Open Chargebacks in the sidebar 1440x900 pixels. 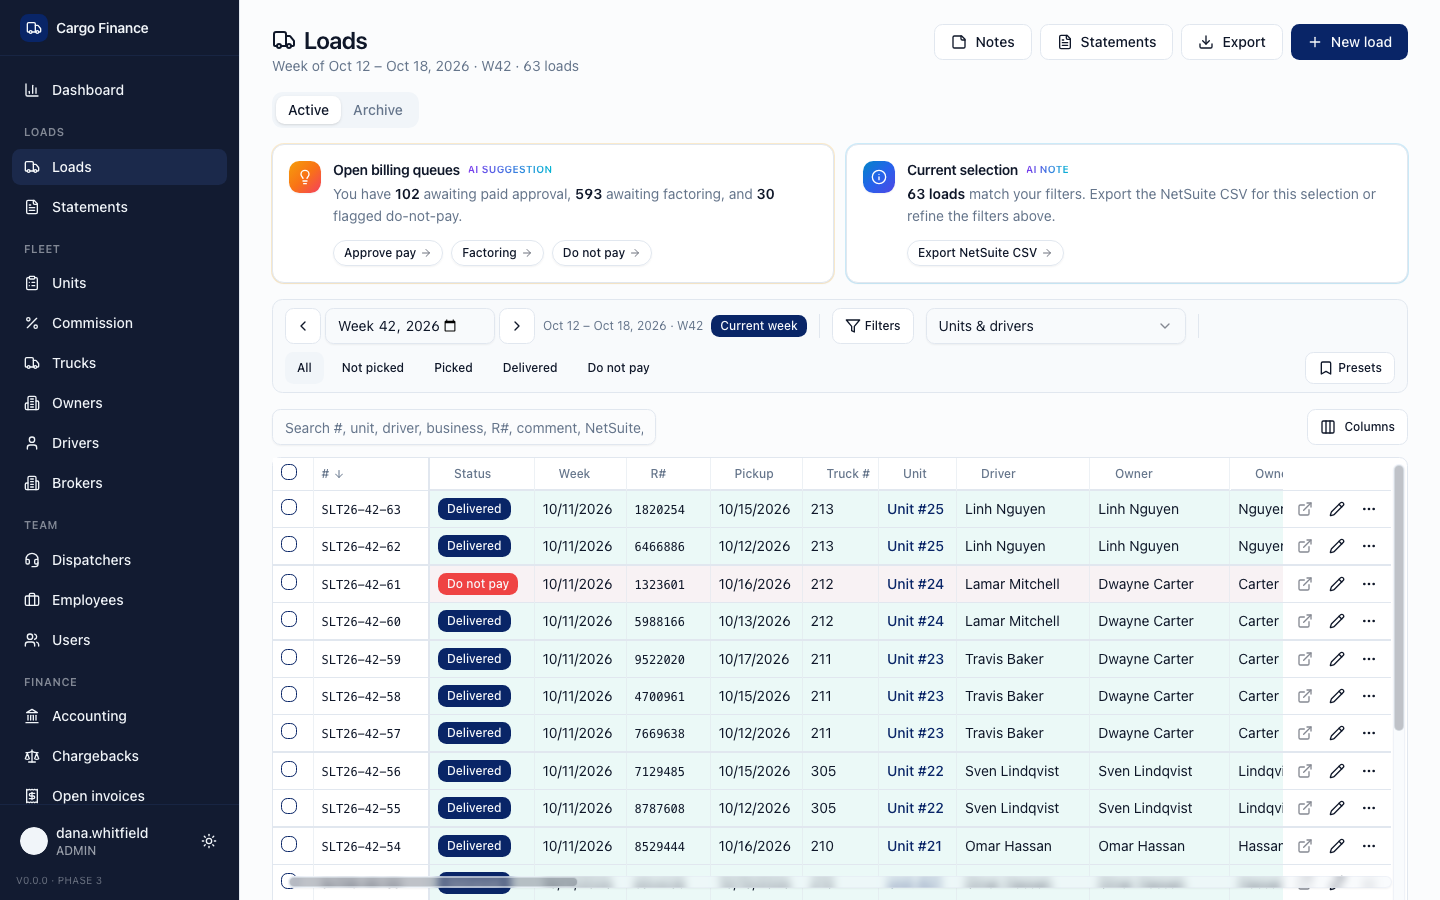[x=119, y=756]
